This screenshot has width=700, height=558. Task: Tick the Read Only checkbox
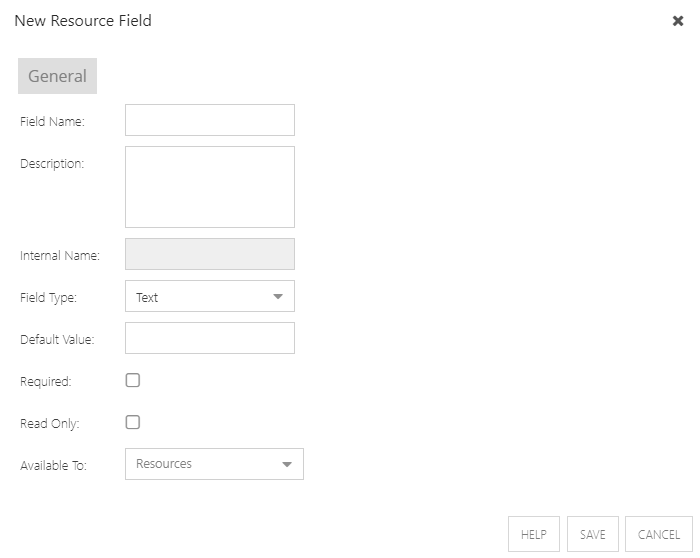133,422
